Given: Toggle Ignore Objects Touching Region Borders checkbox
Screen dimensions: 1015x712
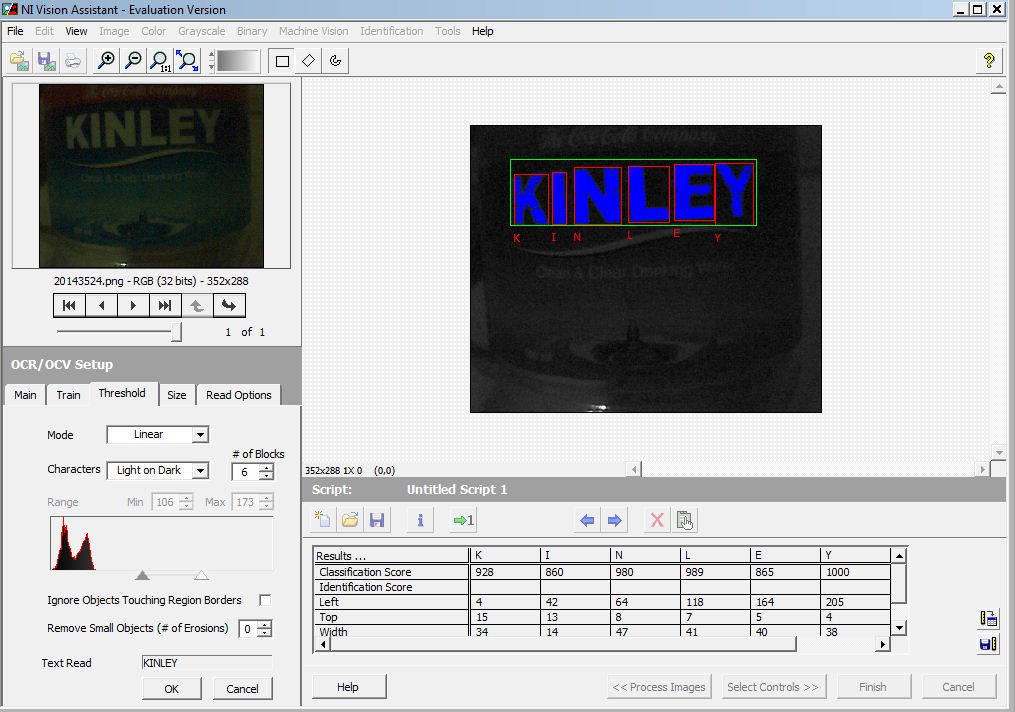Looking at the screenshot, I should pyautogui.click(x=265, y=600).
